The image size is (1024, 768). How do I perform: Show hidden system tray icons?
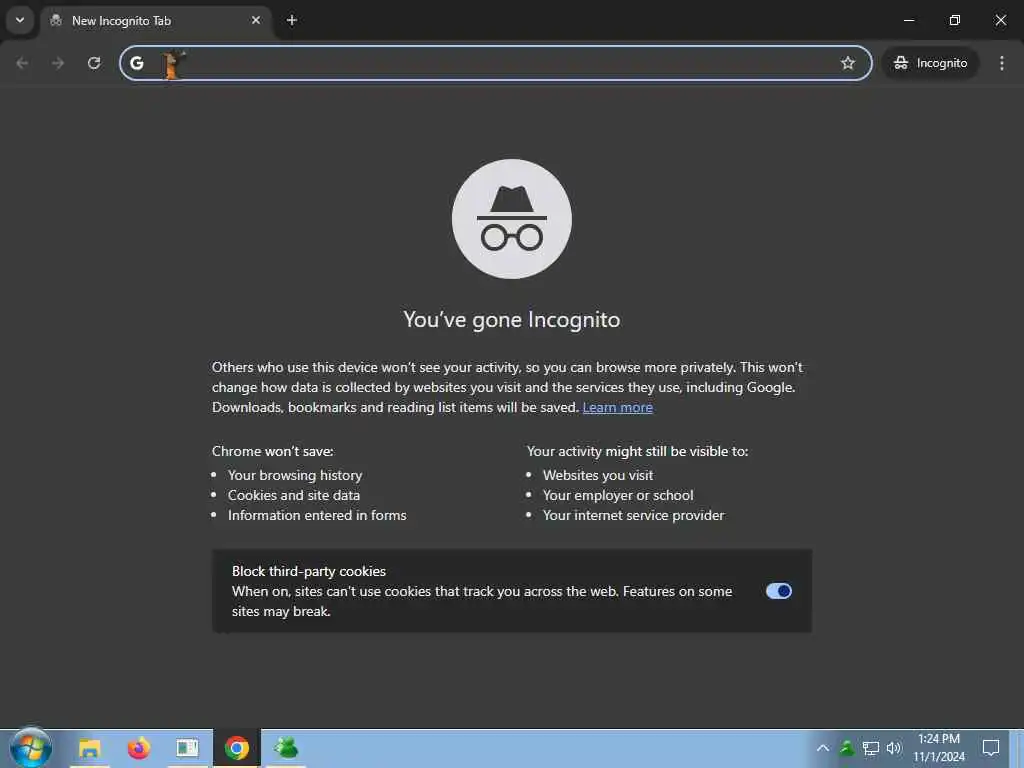tap(823, 748)
